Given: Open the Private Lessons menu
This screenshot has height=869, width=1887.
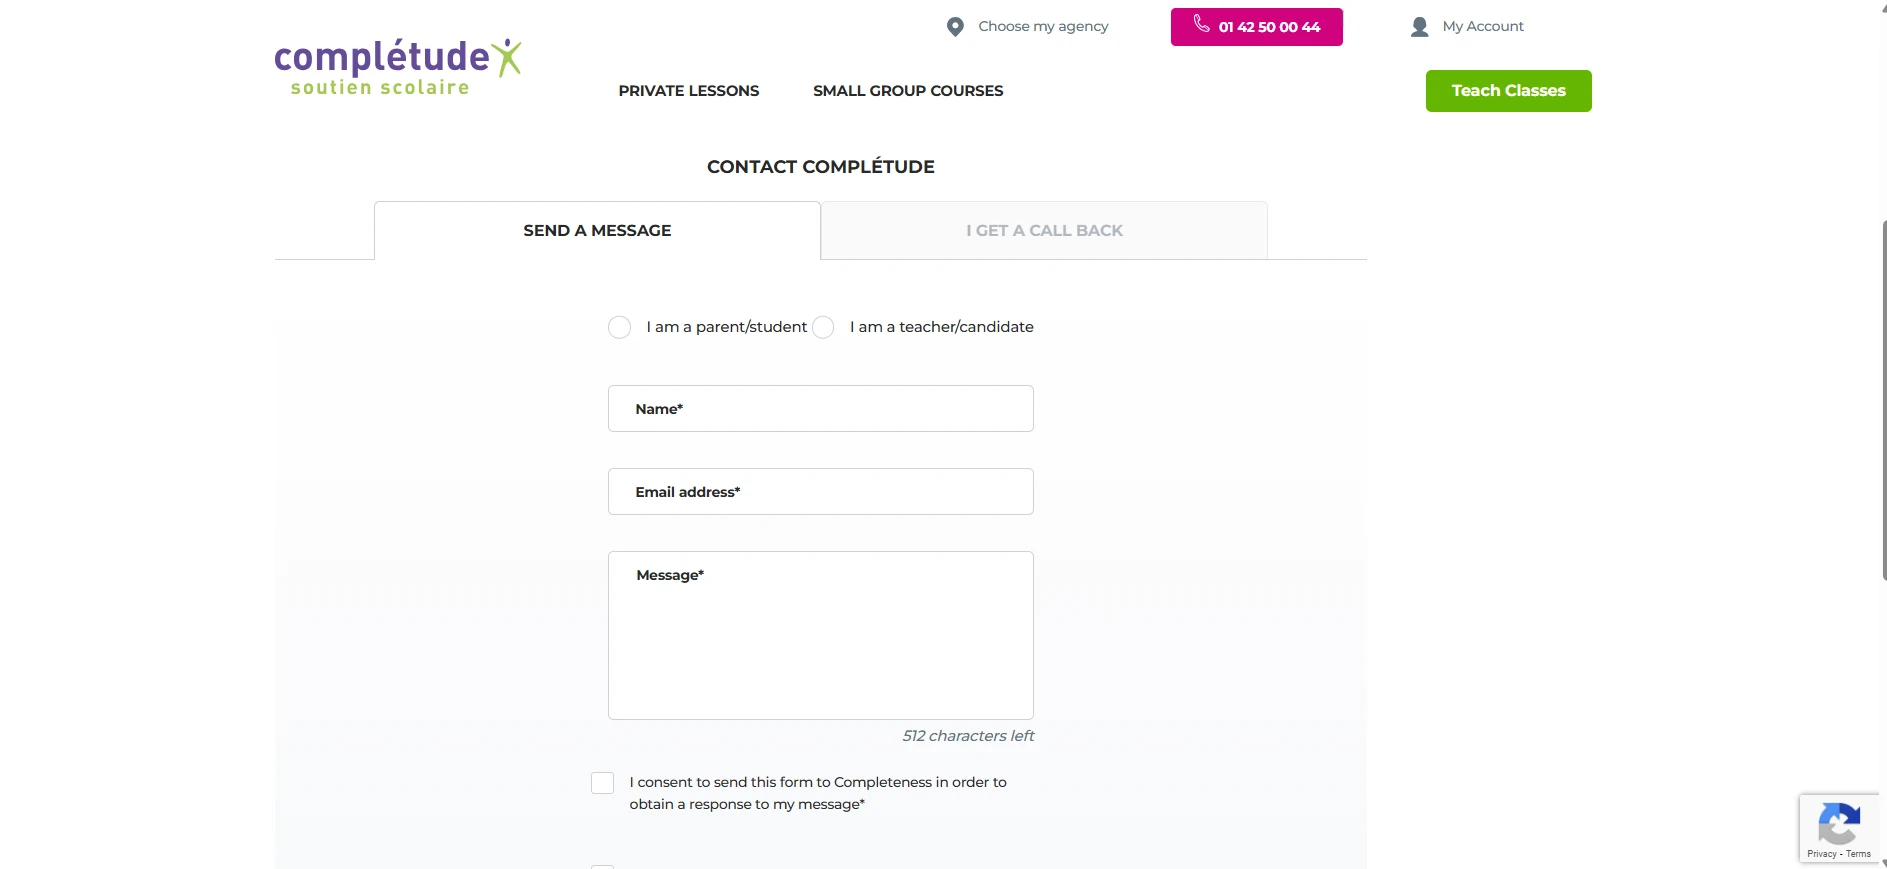Looking at the screenshot, I should click(688, 91).
